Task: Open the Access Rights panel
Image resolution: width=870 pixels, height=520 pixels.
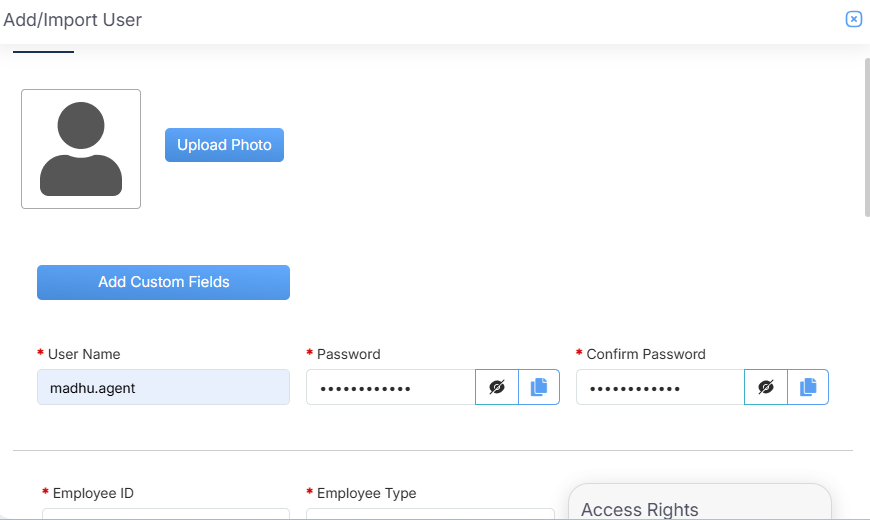Action: [x=640, y=509]
